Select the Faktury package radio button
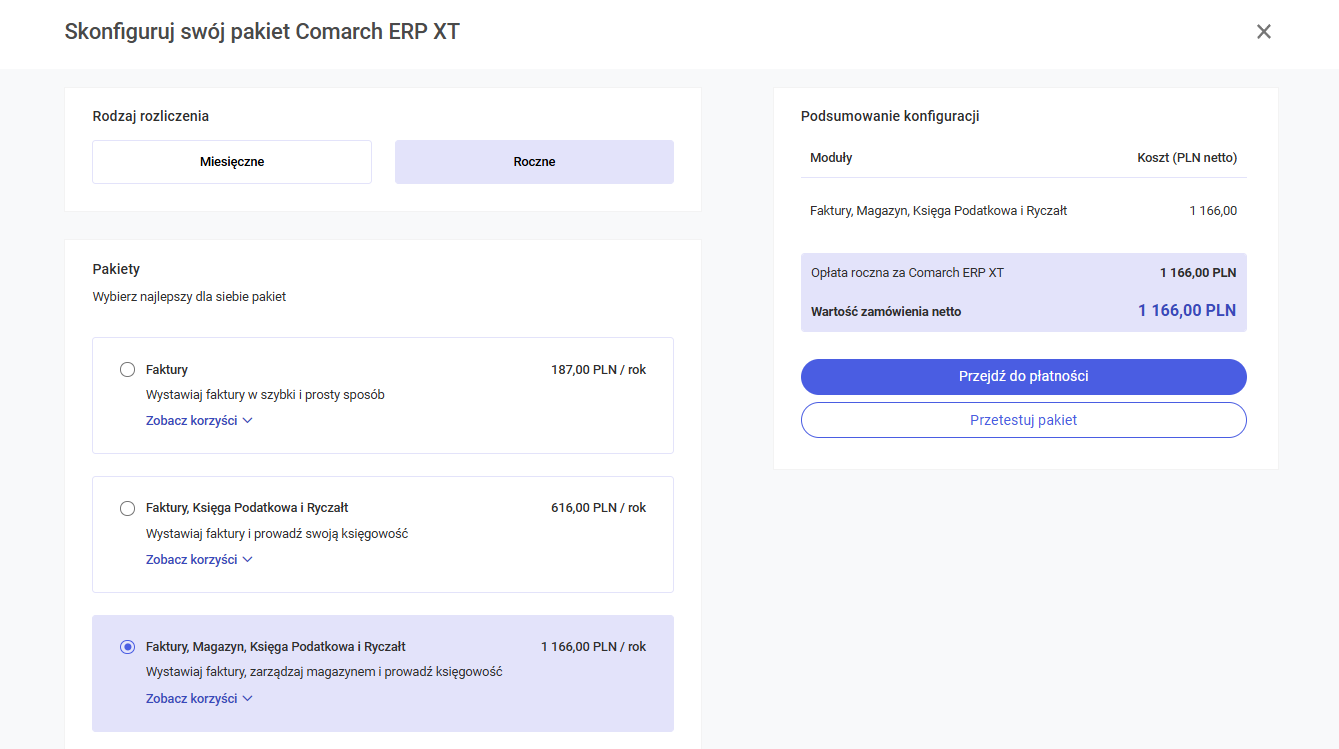 [127, 370]
